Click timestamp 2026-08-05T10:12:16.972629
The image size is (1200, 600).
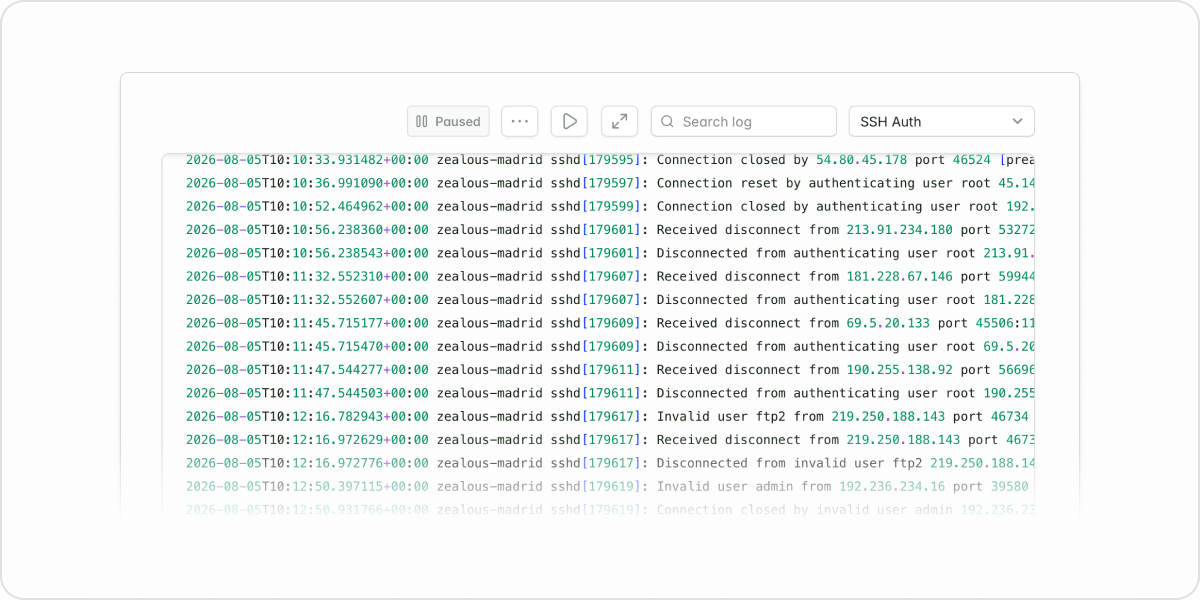tap(307, 440)
